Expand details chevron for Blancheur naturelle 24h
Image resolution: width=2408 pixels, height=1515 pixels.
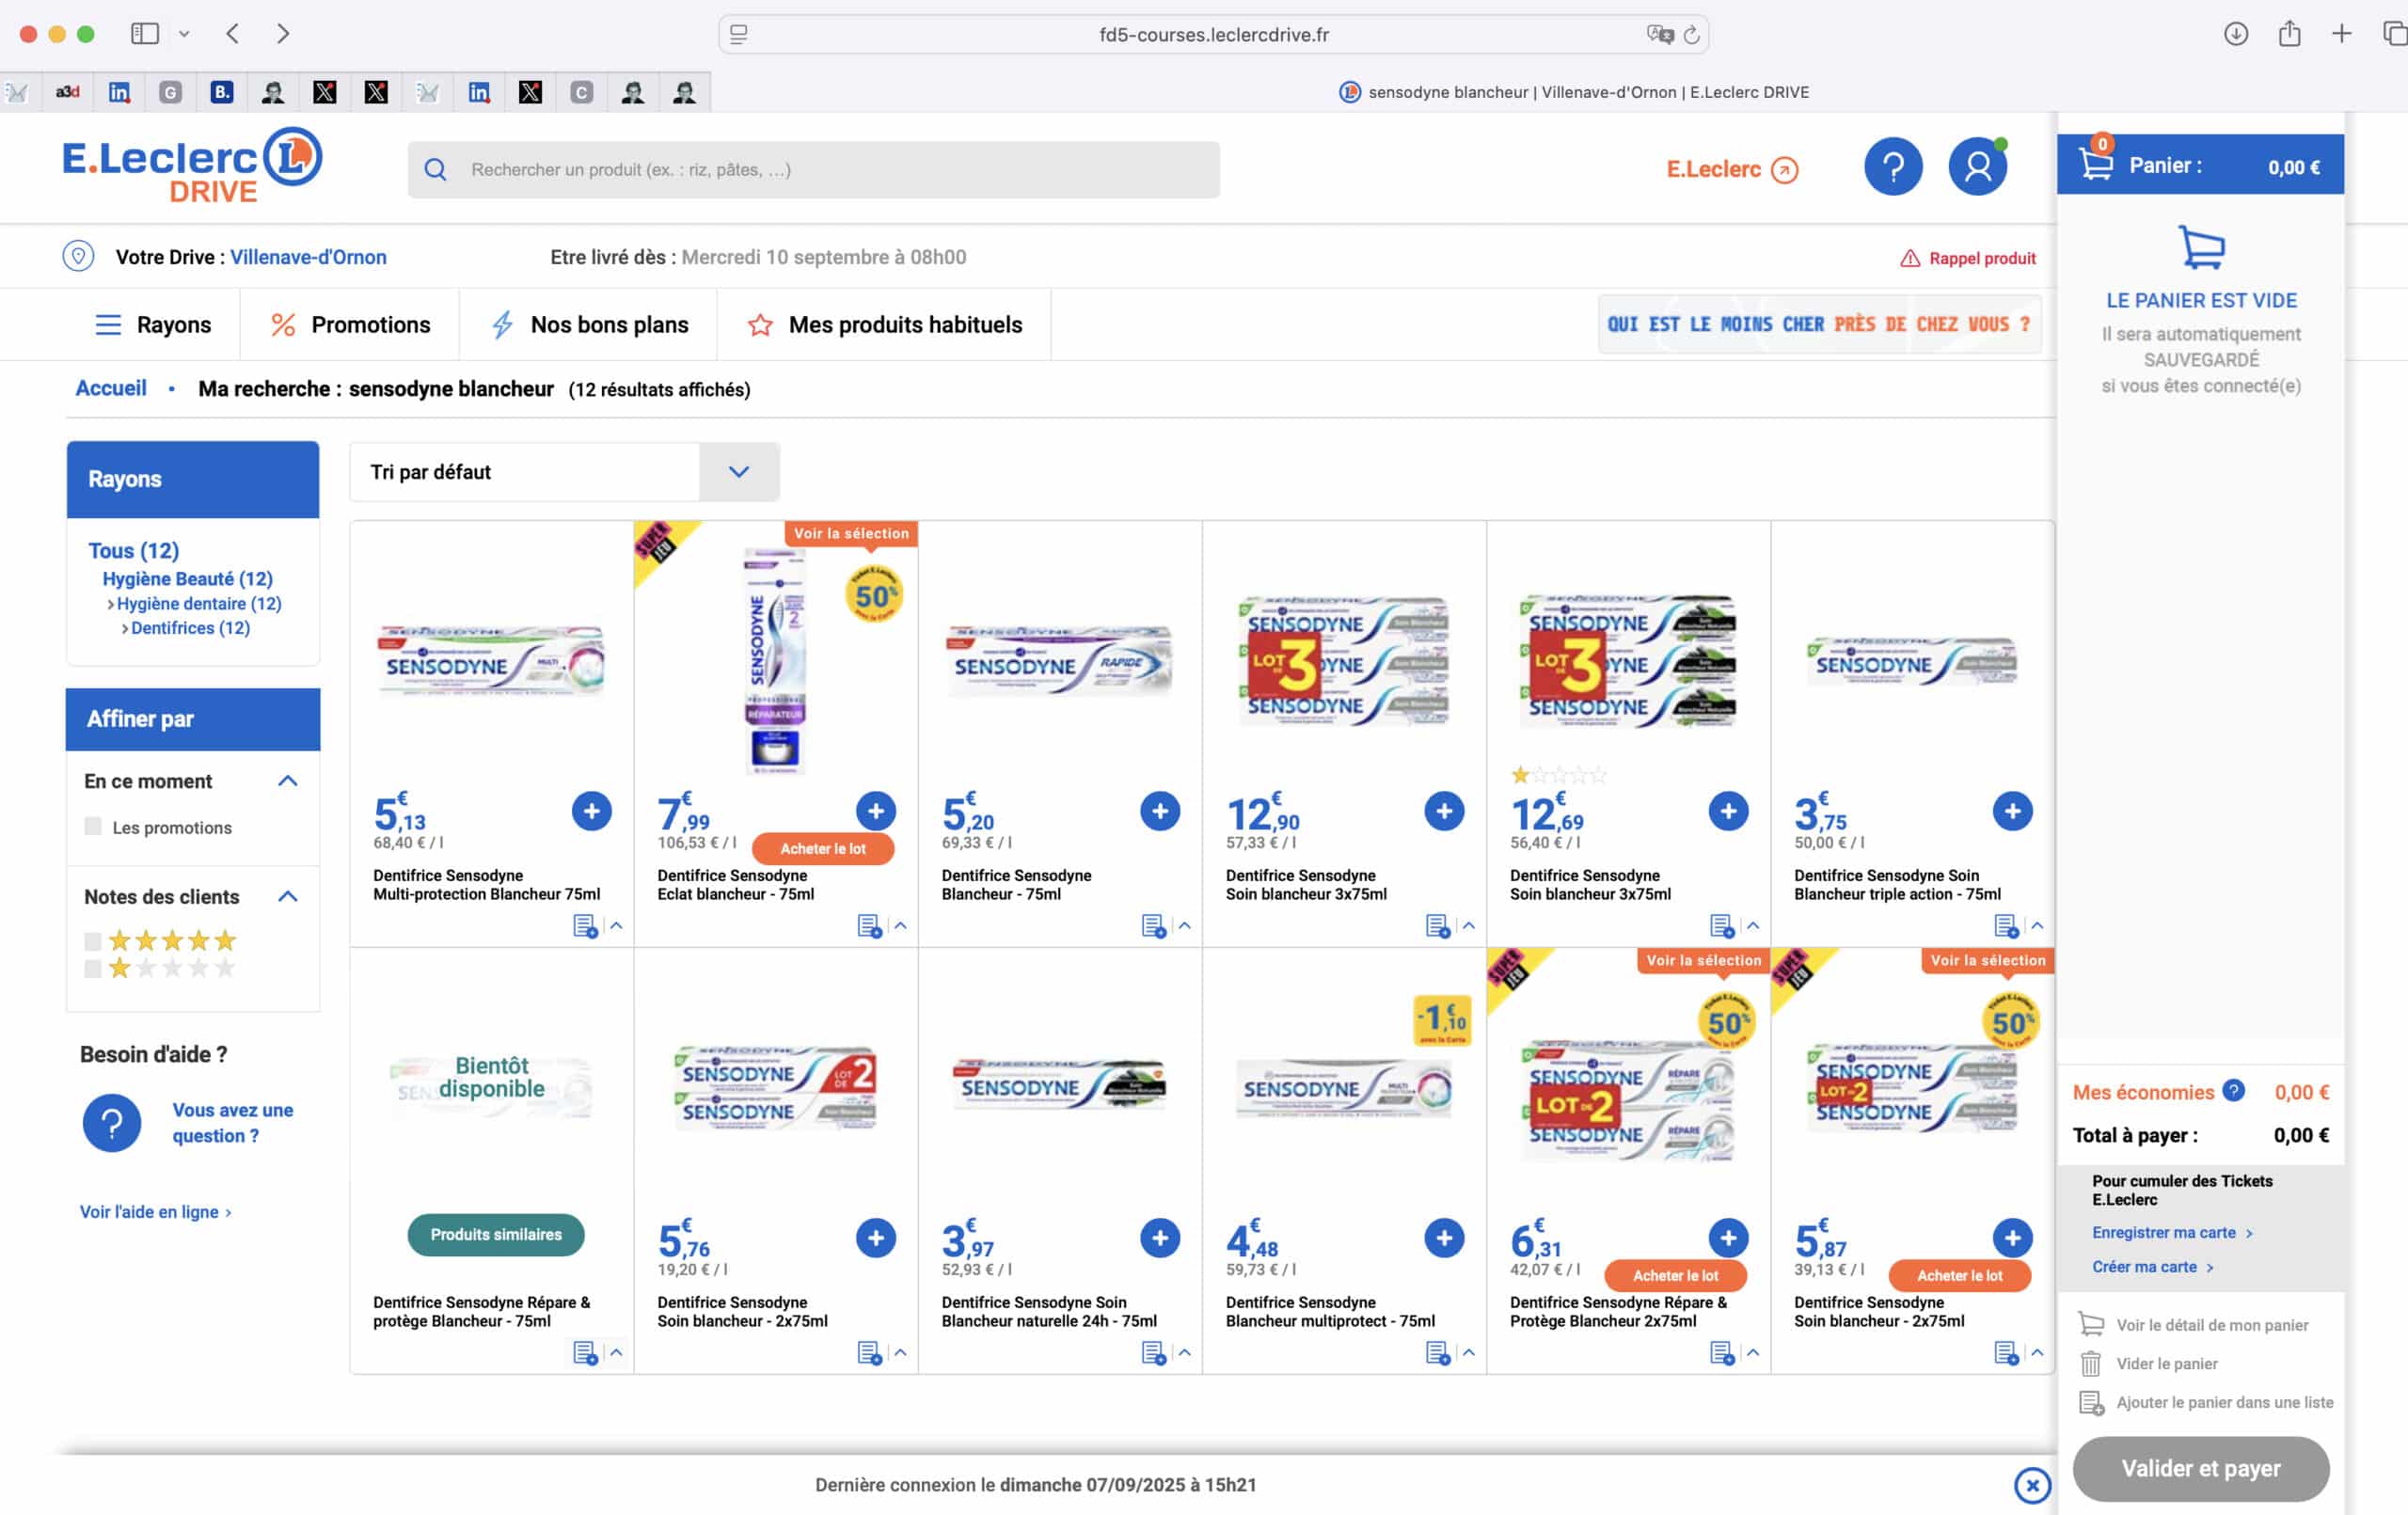[x=1184, y=1353]
